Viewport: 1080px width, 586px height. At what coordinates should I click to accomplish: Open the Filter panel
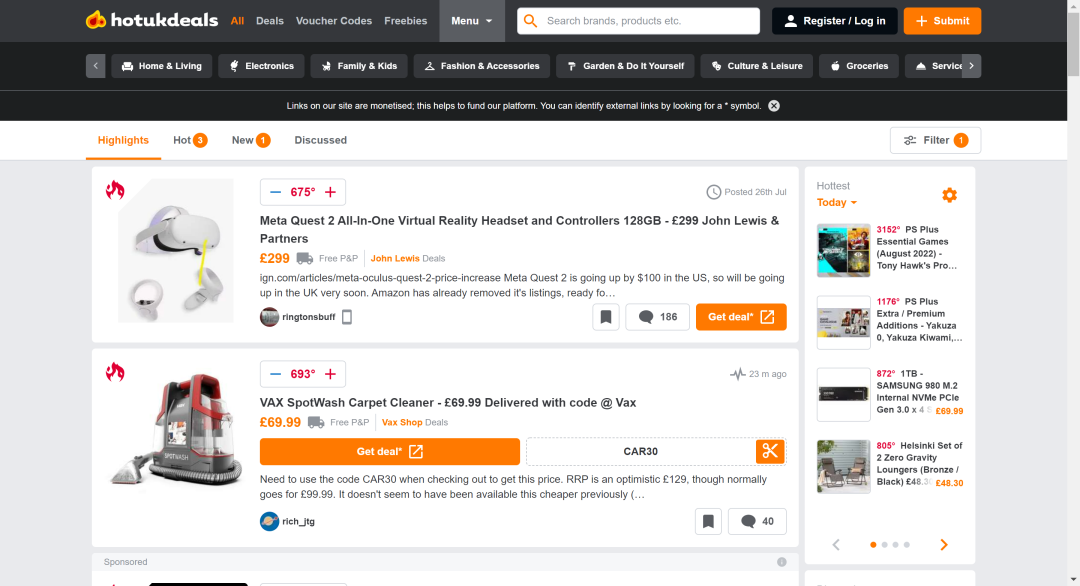tap(935, 140)
